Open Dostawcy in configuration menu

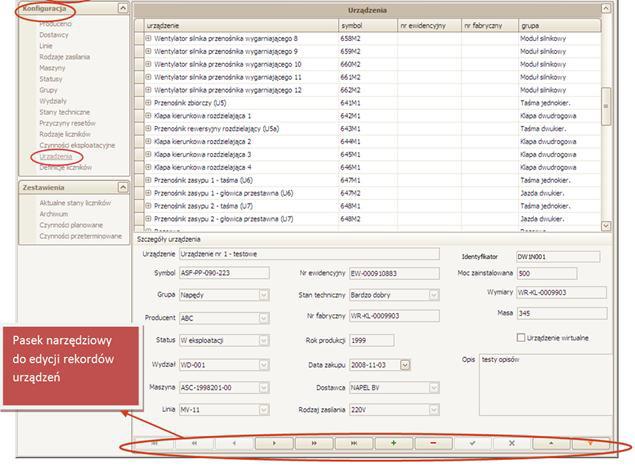[54, 35]
